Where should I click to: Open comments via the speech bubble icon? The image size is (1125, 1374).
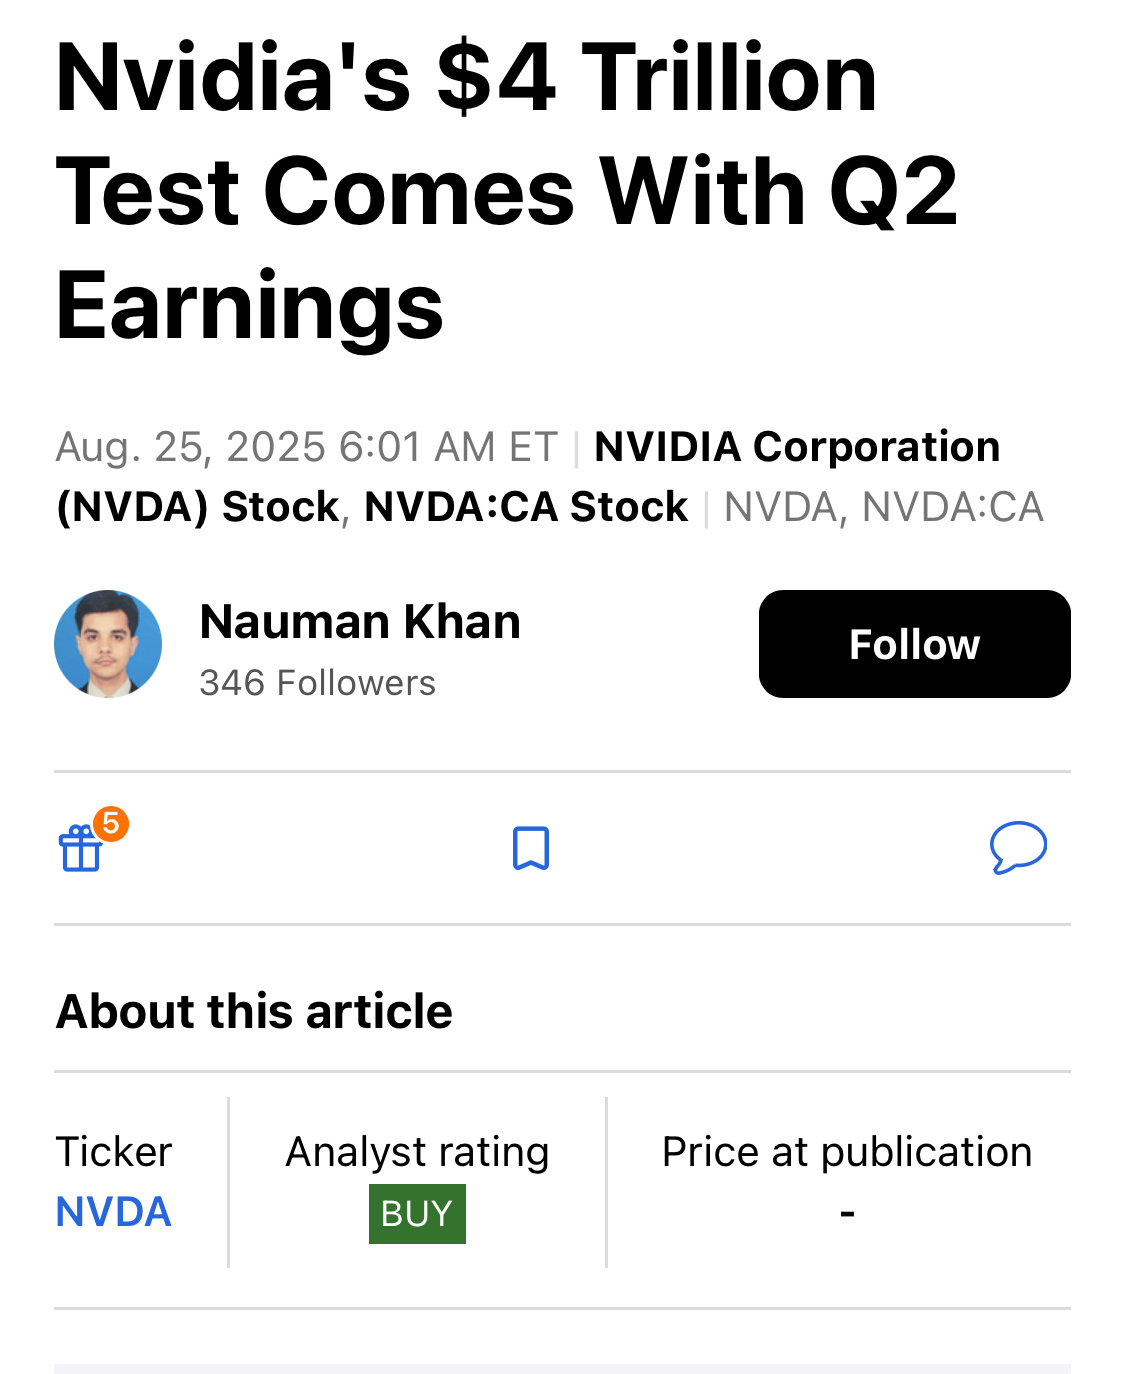1018,848
